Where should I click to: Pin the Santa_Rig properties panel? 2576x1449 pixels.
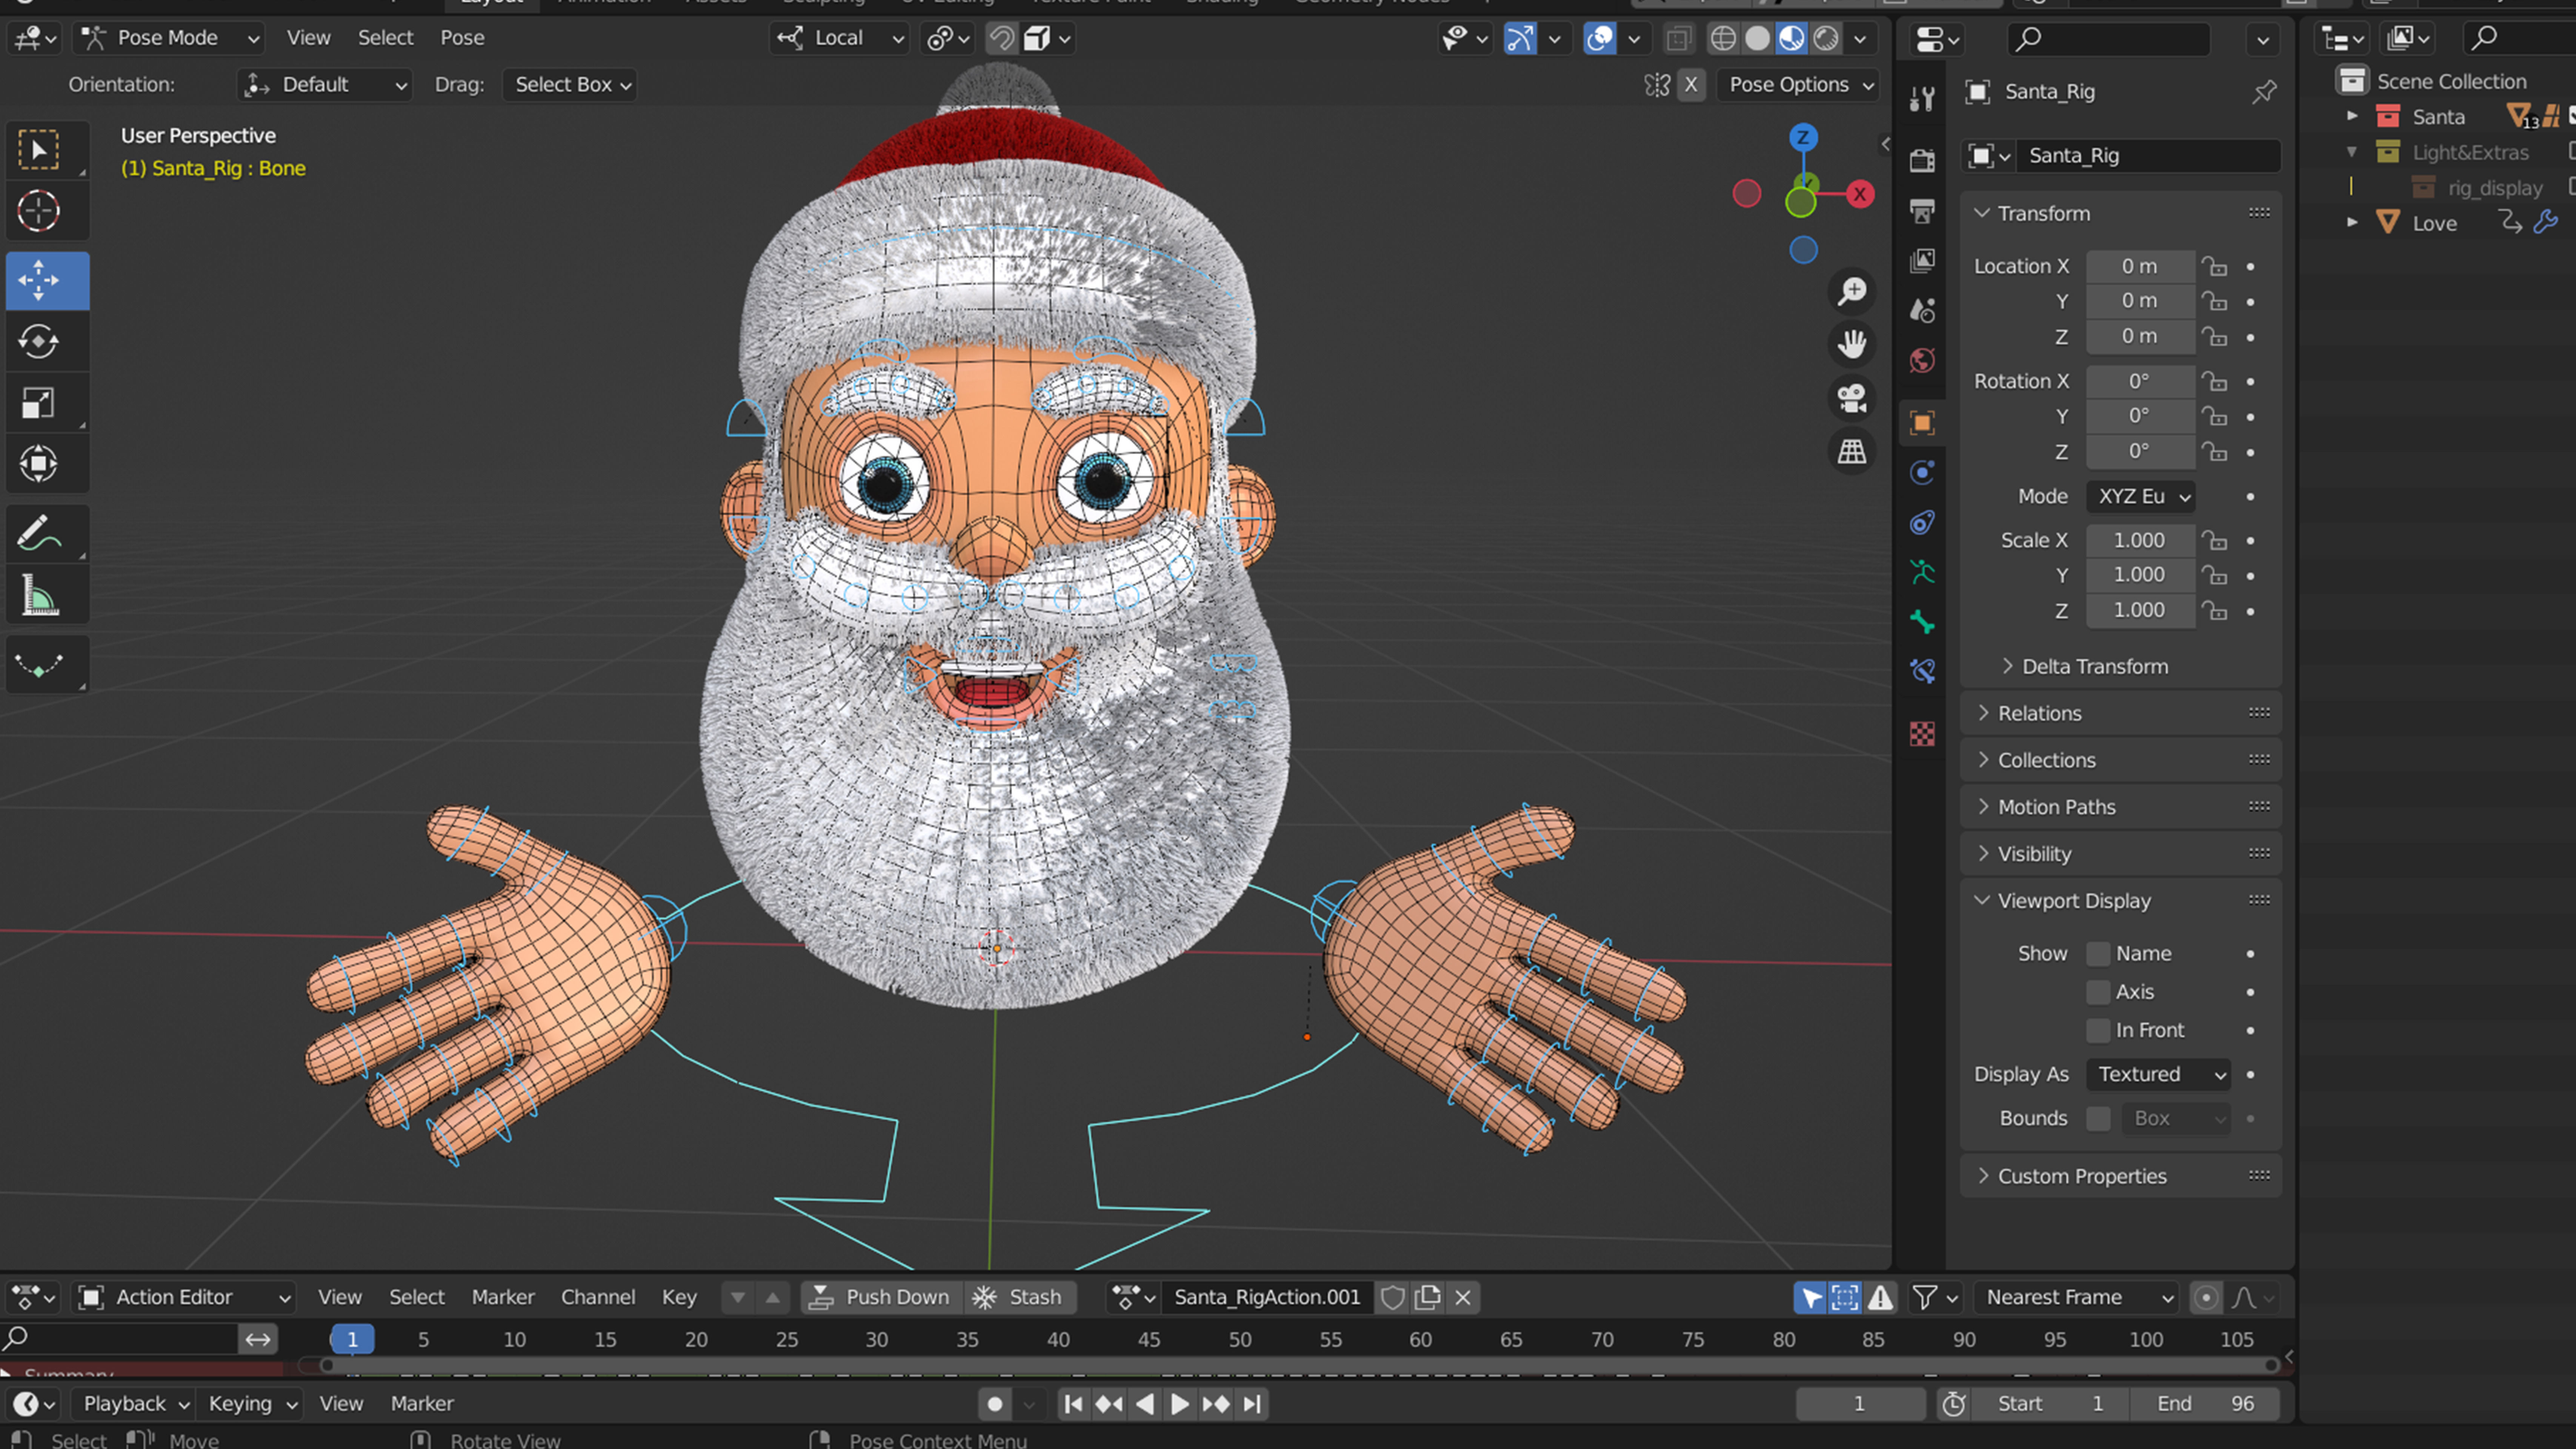pos(2264,92)
